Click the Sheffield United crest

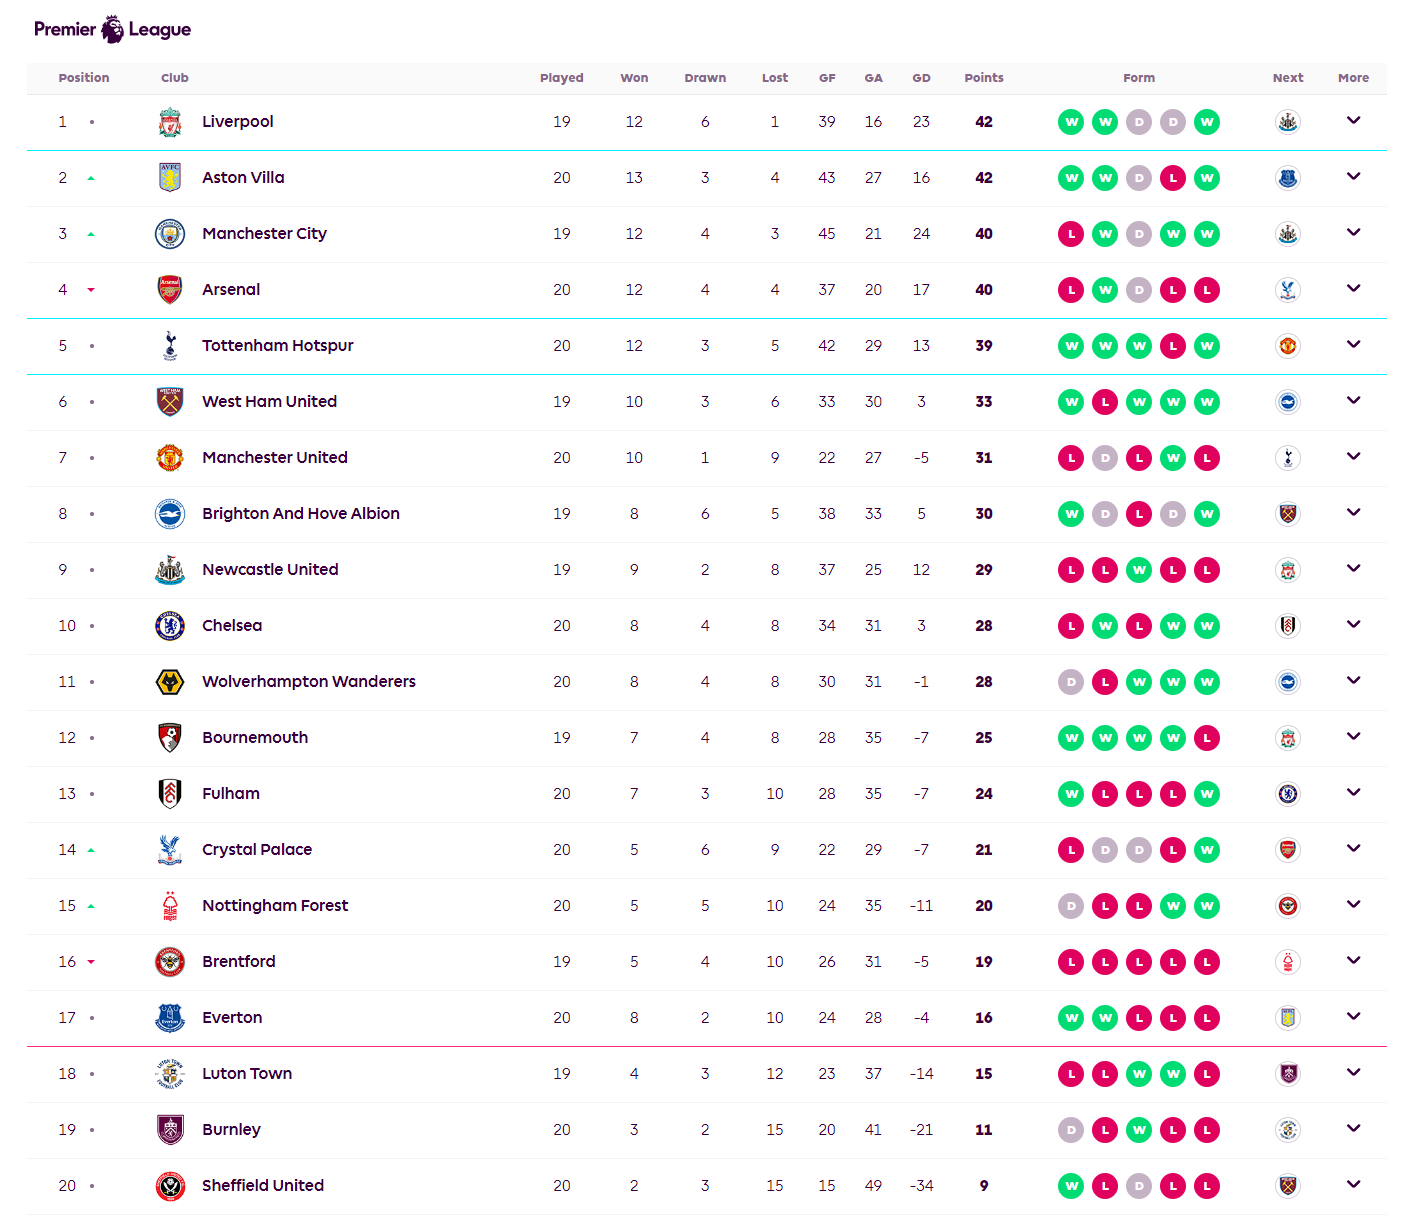point(170,1185)
